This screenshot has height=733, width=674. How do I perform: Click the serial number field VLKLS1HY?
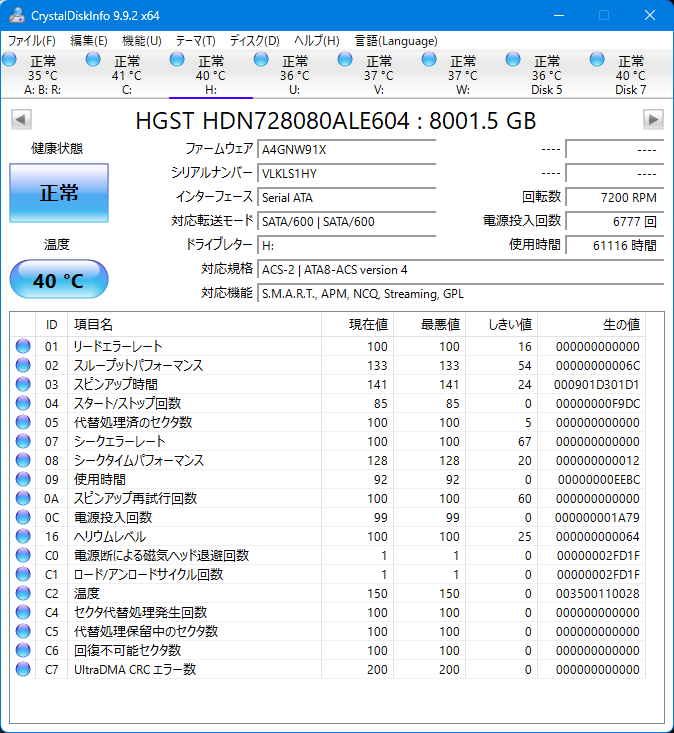coord(346,173)
